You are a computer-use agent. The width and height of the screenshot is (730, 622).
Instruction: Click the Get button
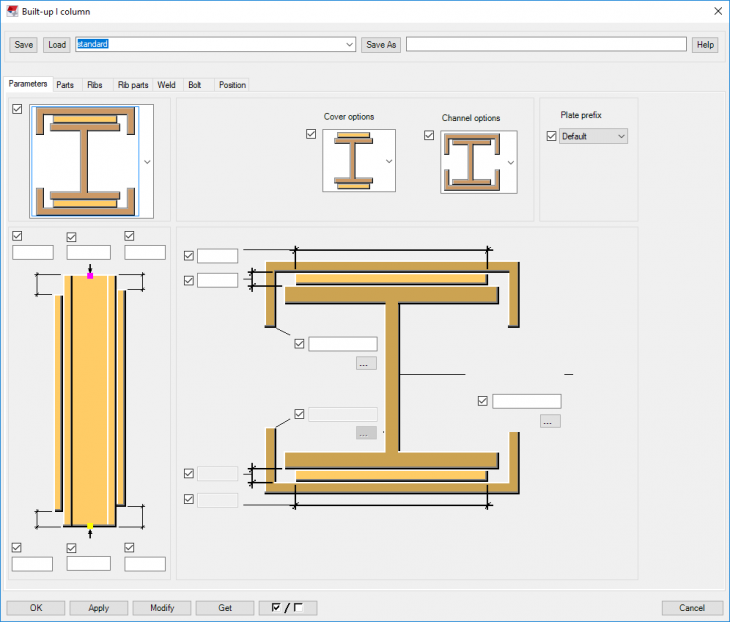pyautogui.click(x=225, y=608)
